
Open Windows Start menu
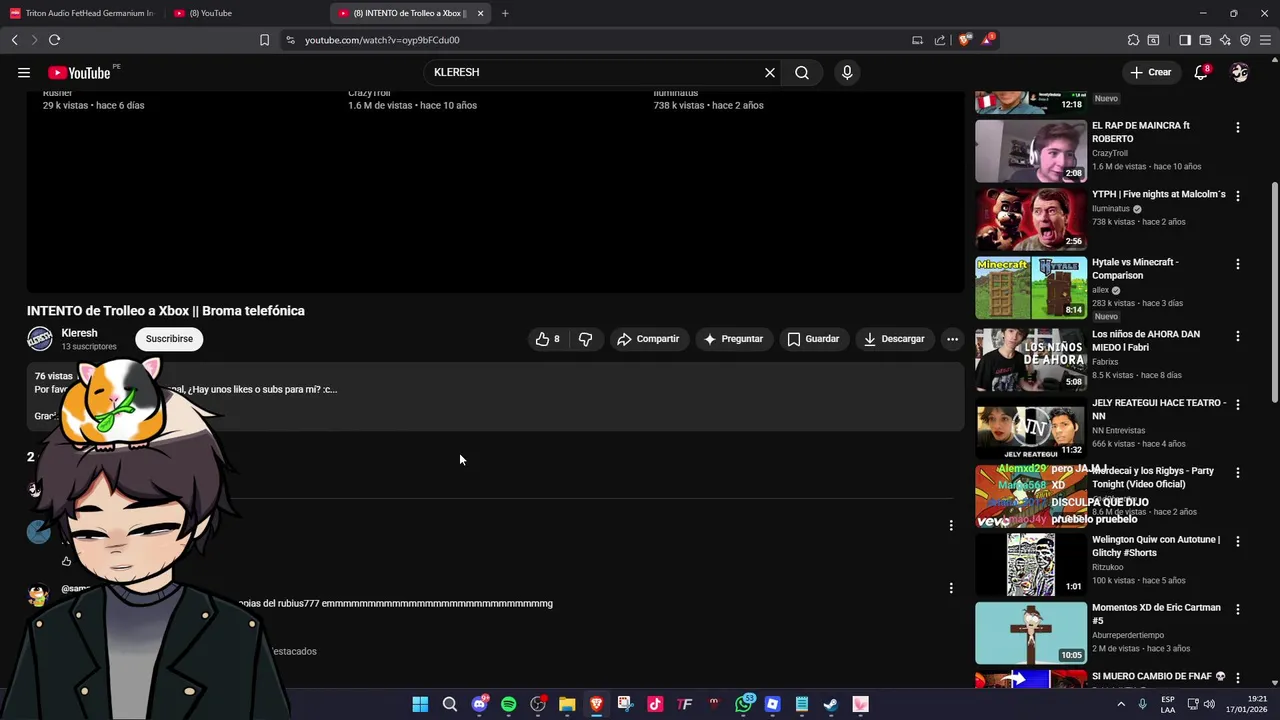pos(420,704)
